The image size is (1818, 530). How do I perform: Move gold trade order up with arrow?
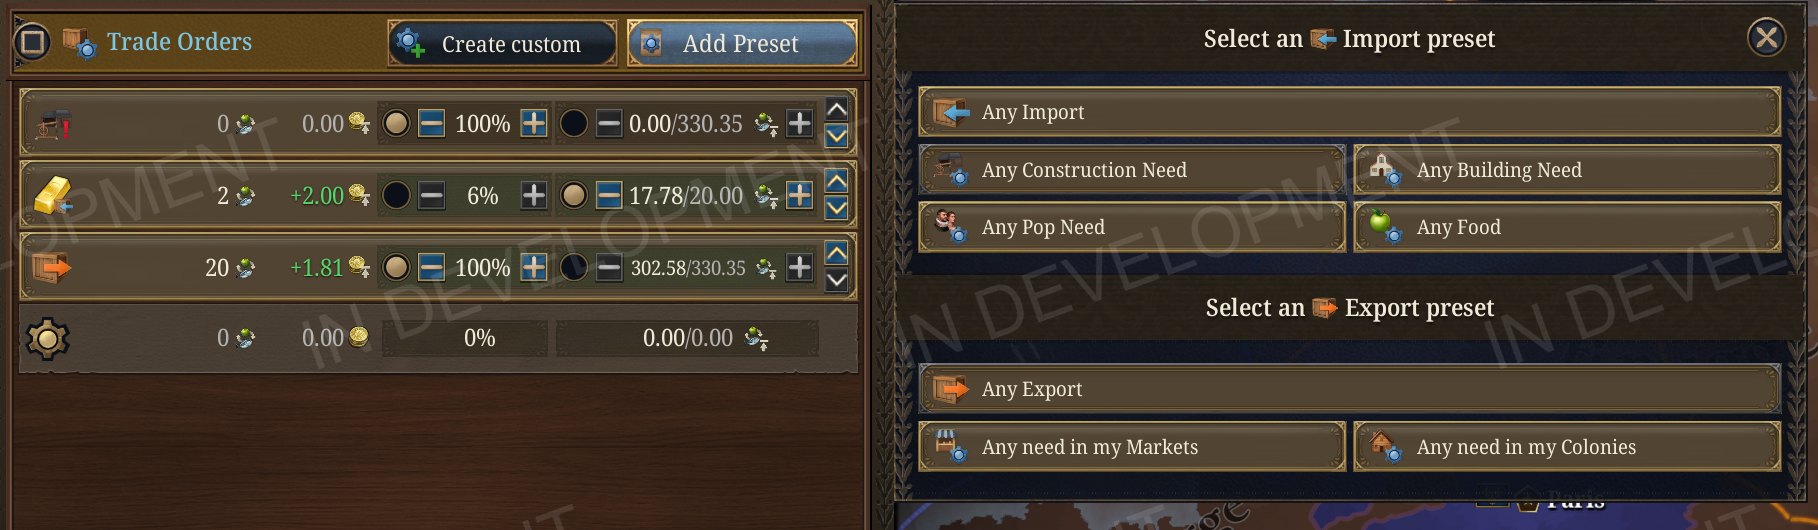(x=837, y=181)
